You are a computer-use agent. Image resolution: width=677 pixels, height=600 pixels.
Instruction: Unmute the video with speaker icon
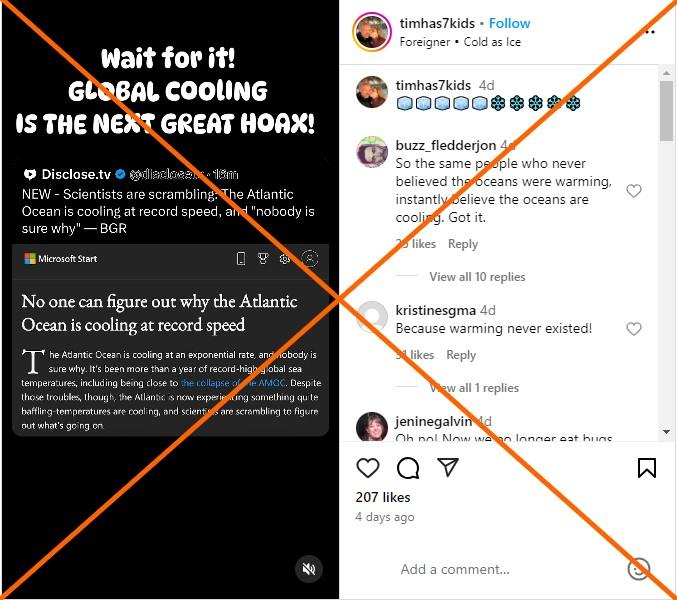(309, 569)
